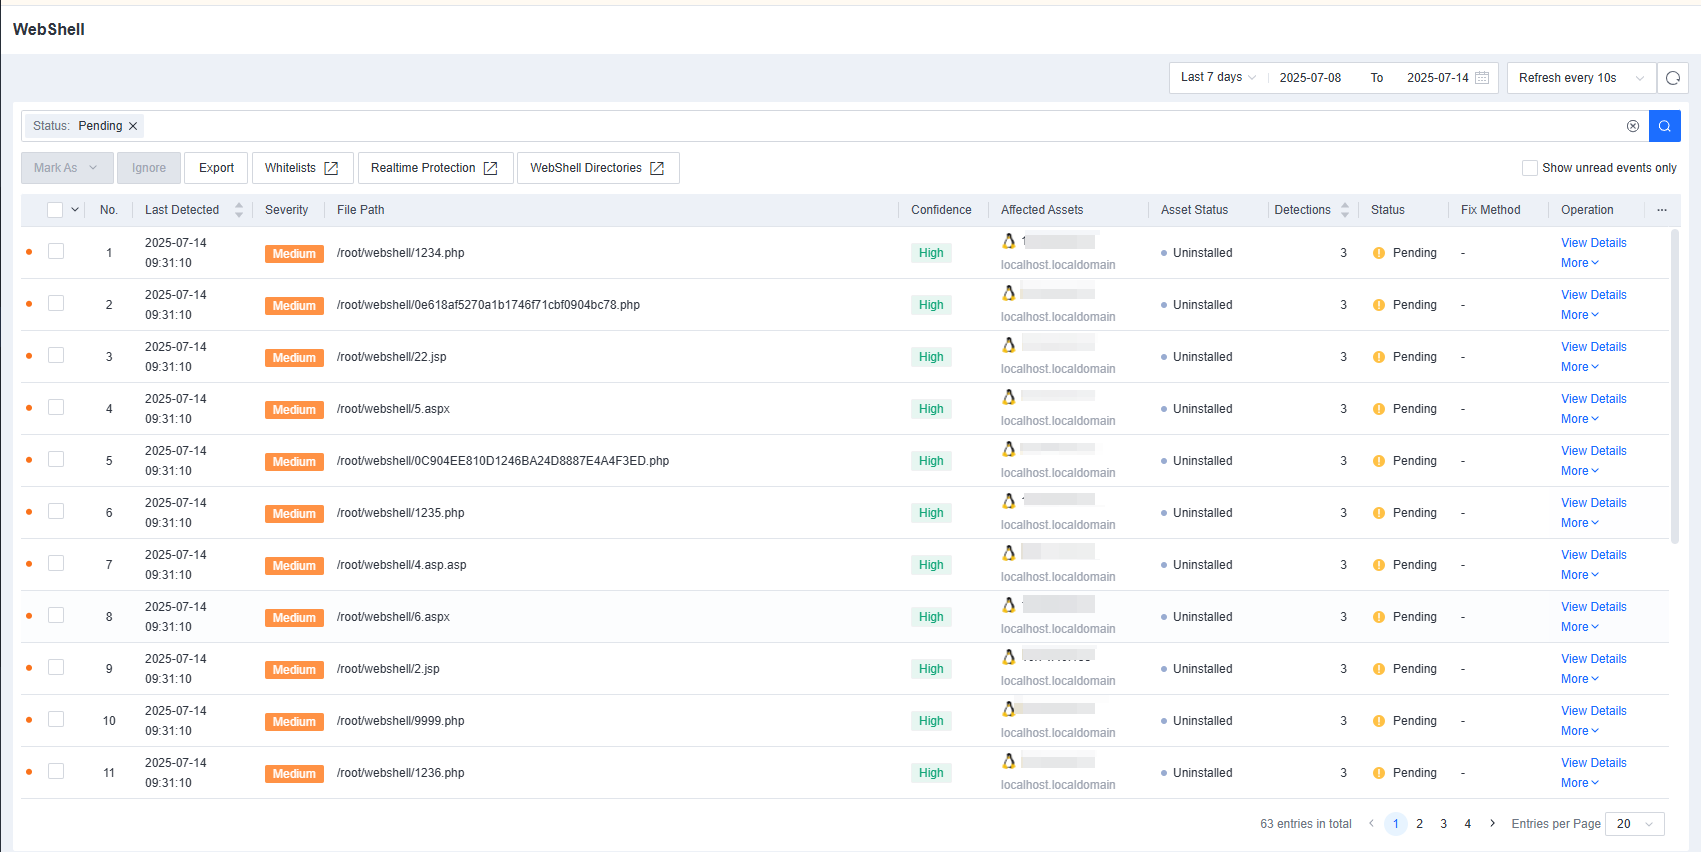This screenshot has width=1701, height=852.
Task: Go to page 3
Action: [1443, 824]
